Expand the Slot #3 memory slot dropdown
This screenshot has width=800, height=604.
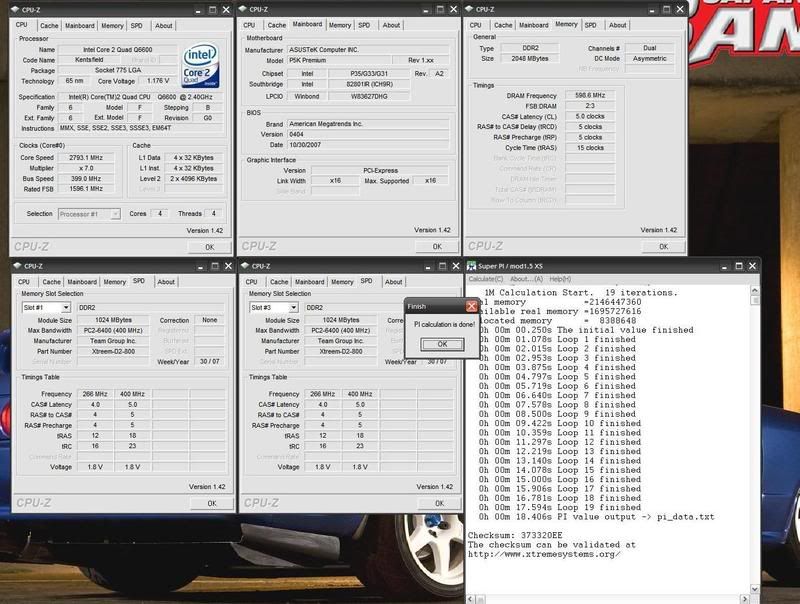274,308
